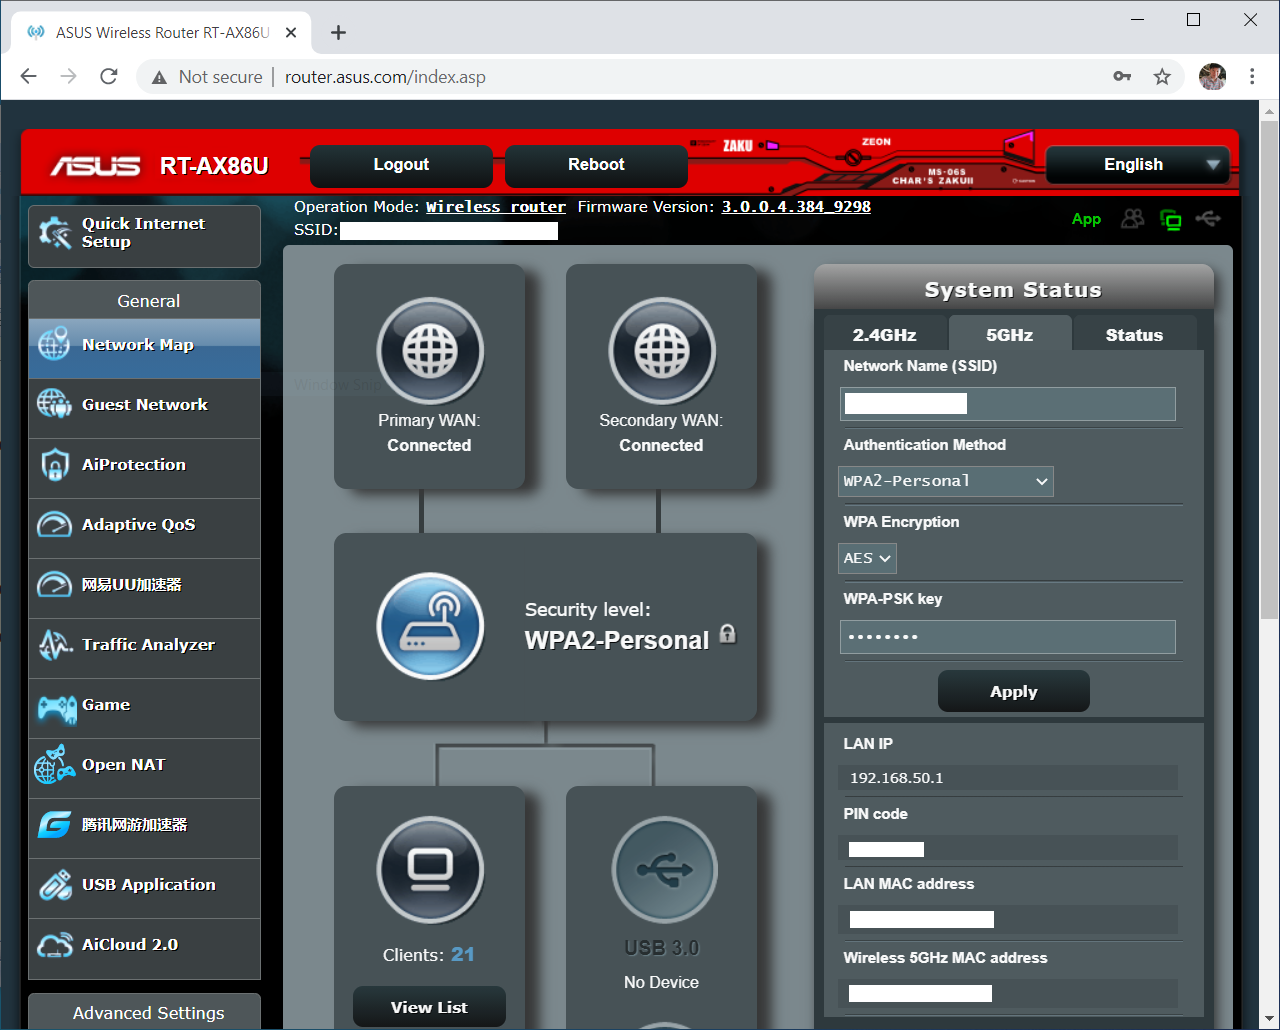Close the ASUS Wireless Router tab
This screenshot has height=1030, width=1280.
tap(291, 32)
